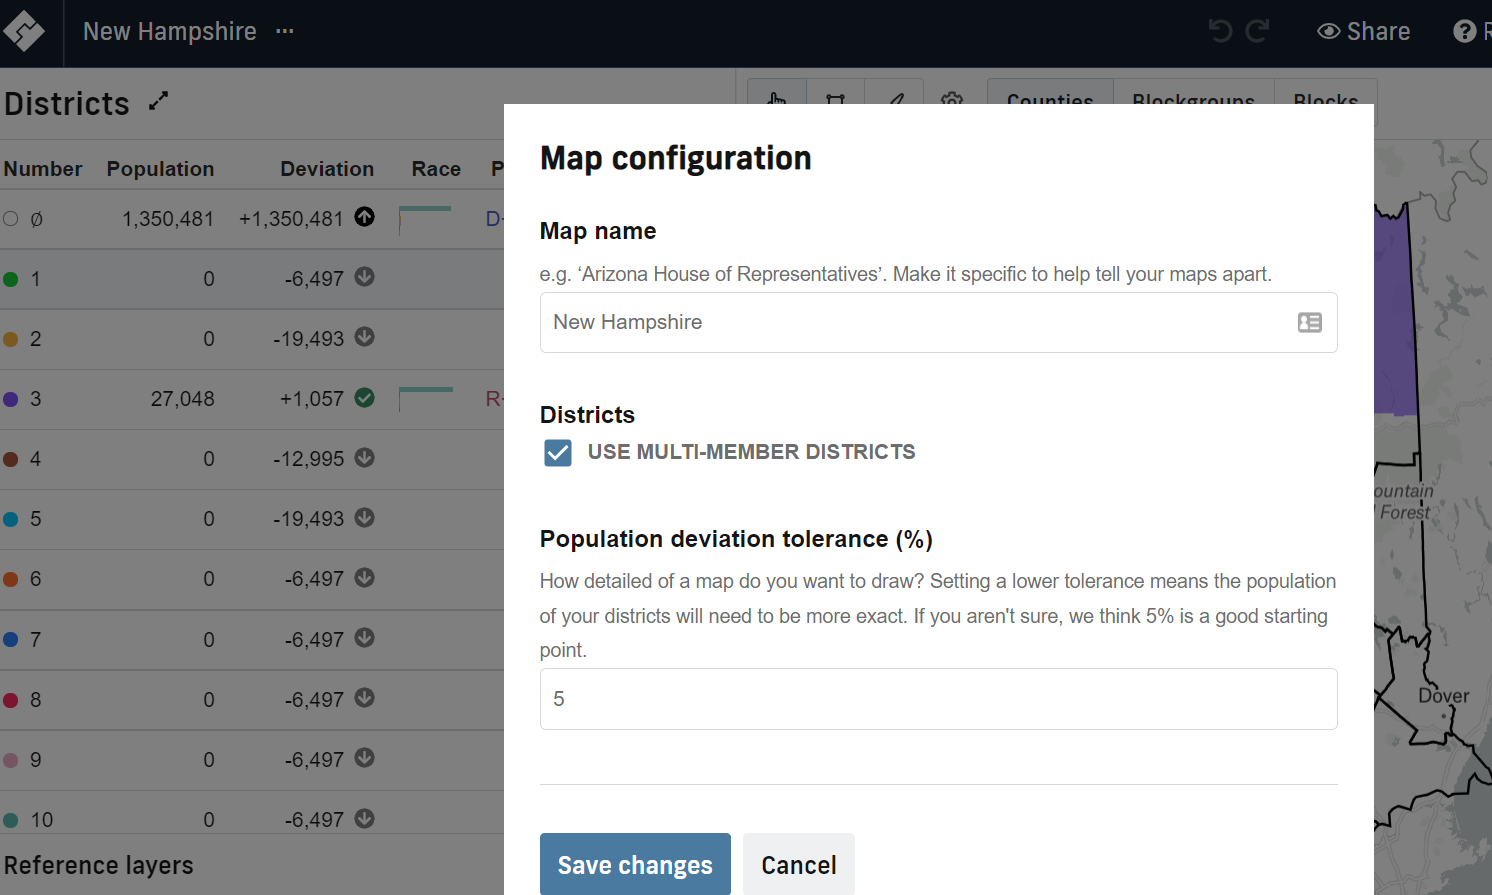Switch to the Blocks tab
This screenshot has width=1492, height=895.
coord(1326,101)
